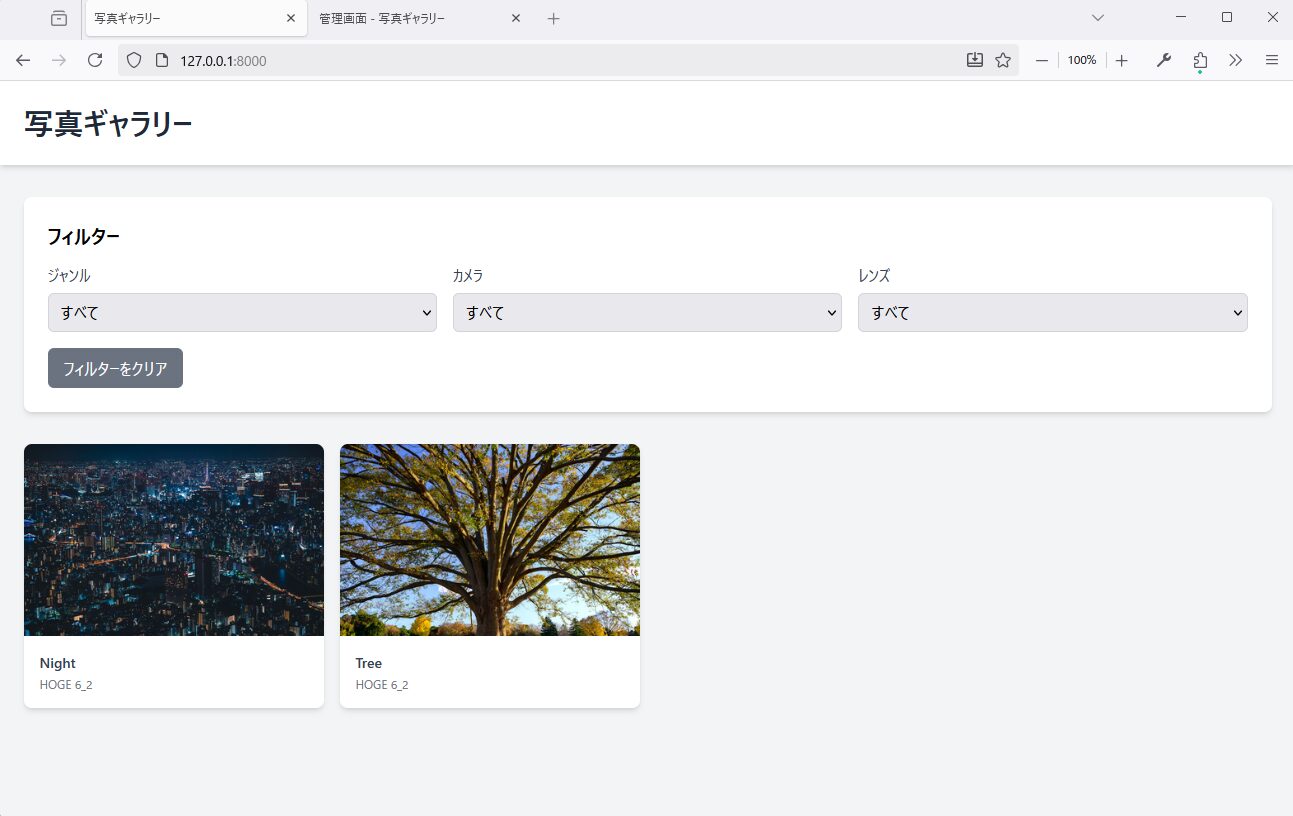1293x816 pixels.
Task: Open a new browser tab
Action: 554,18
